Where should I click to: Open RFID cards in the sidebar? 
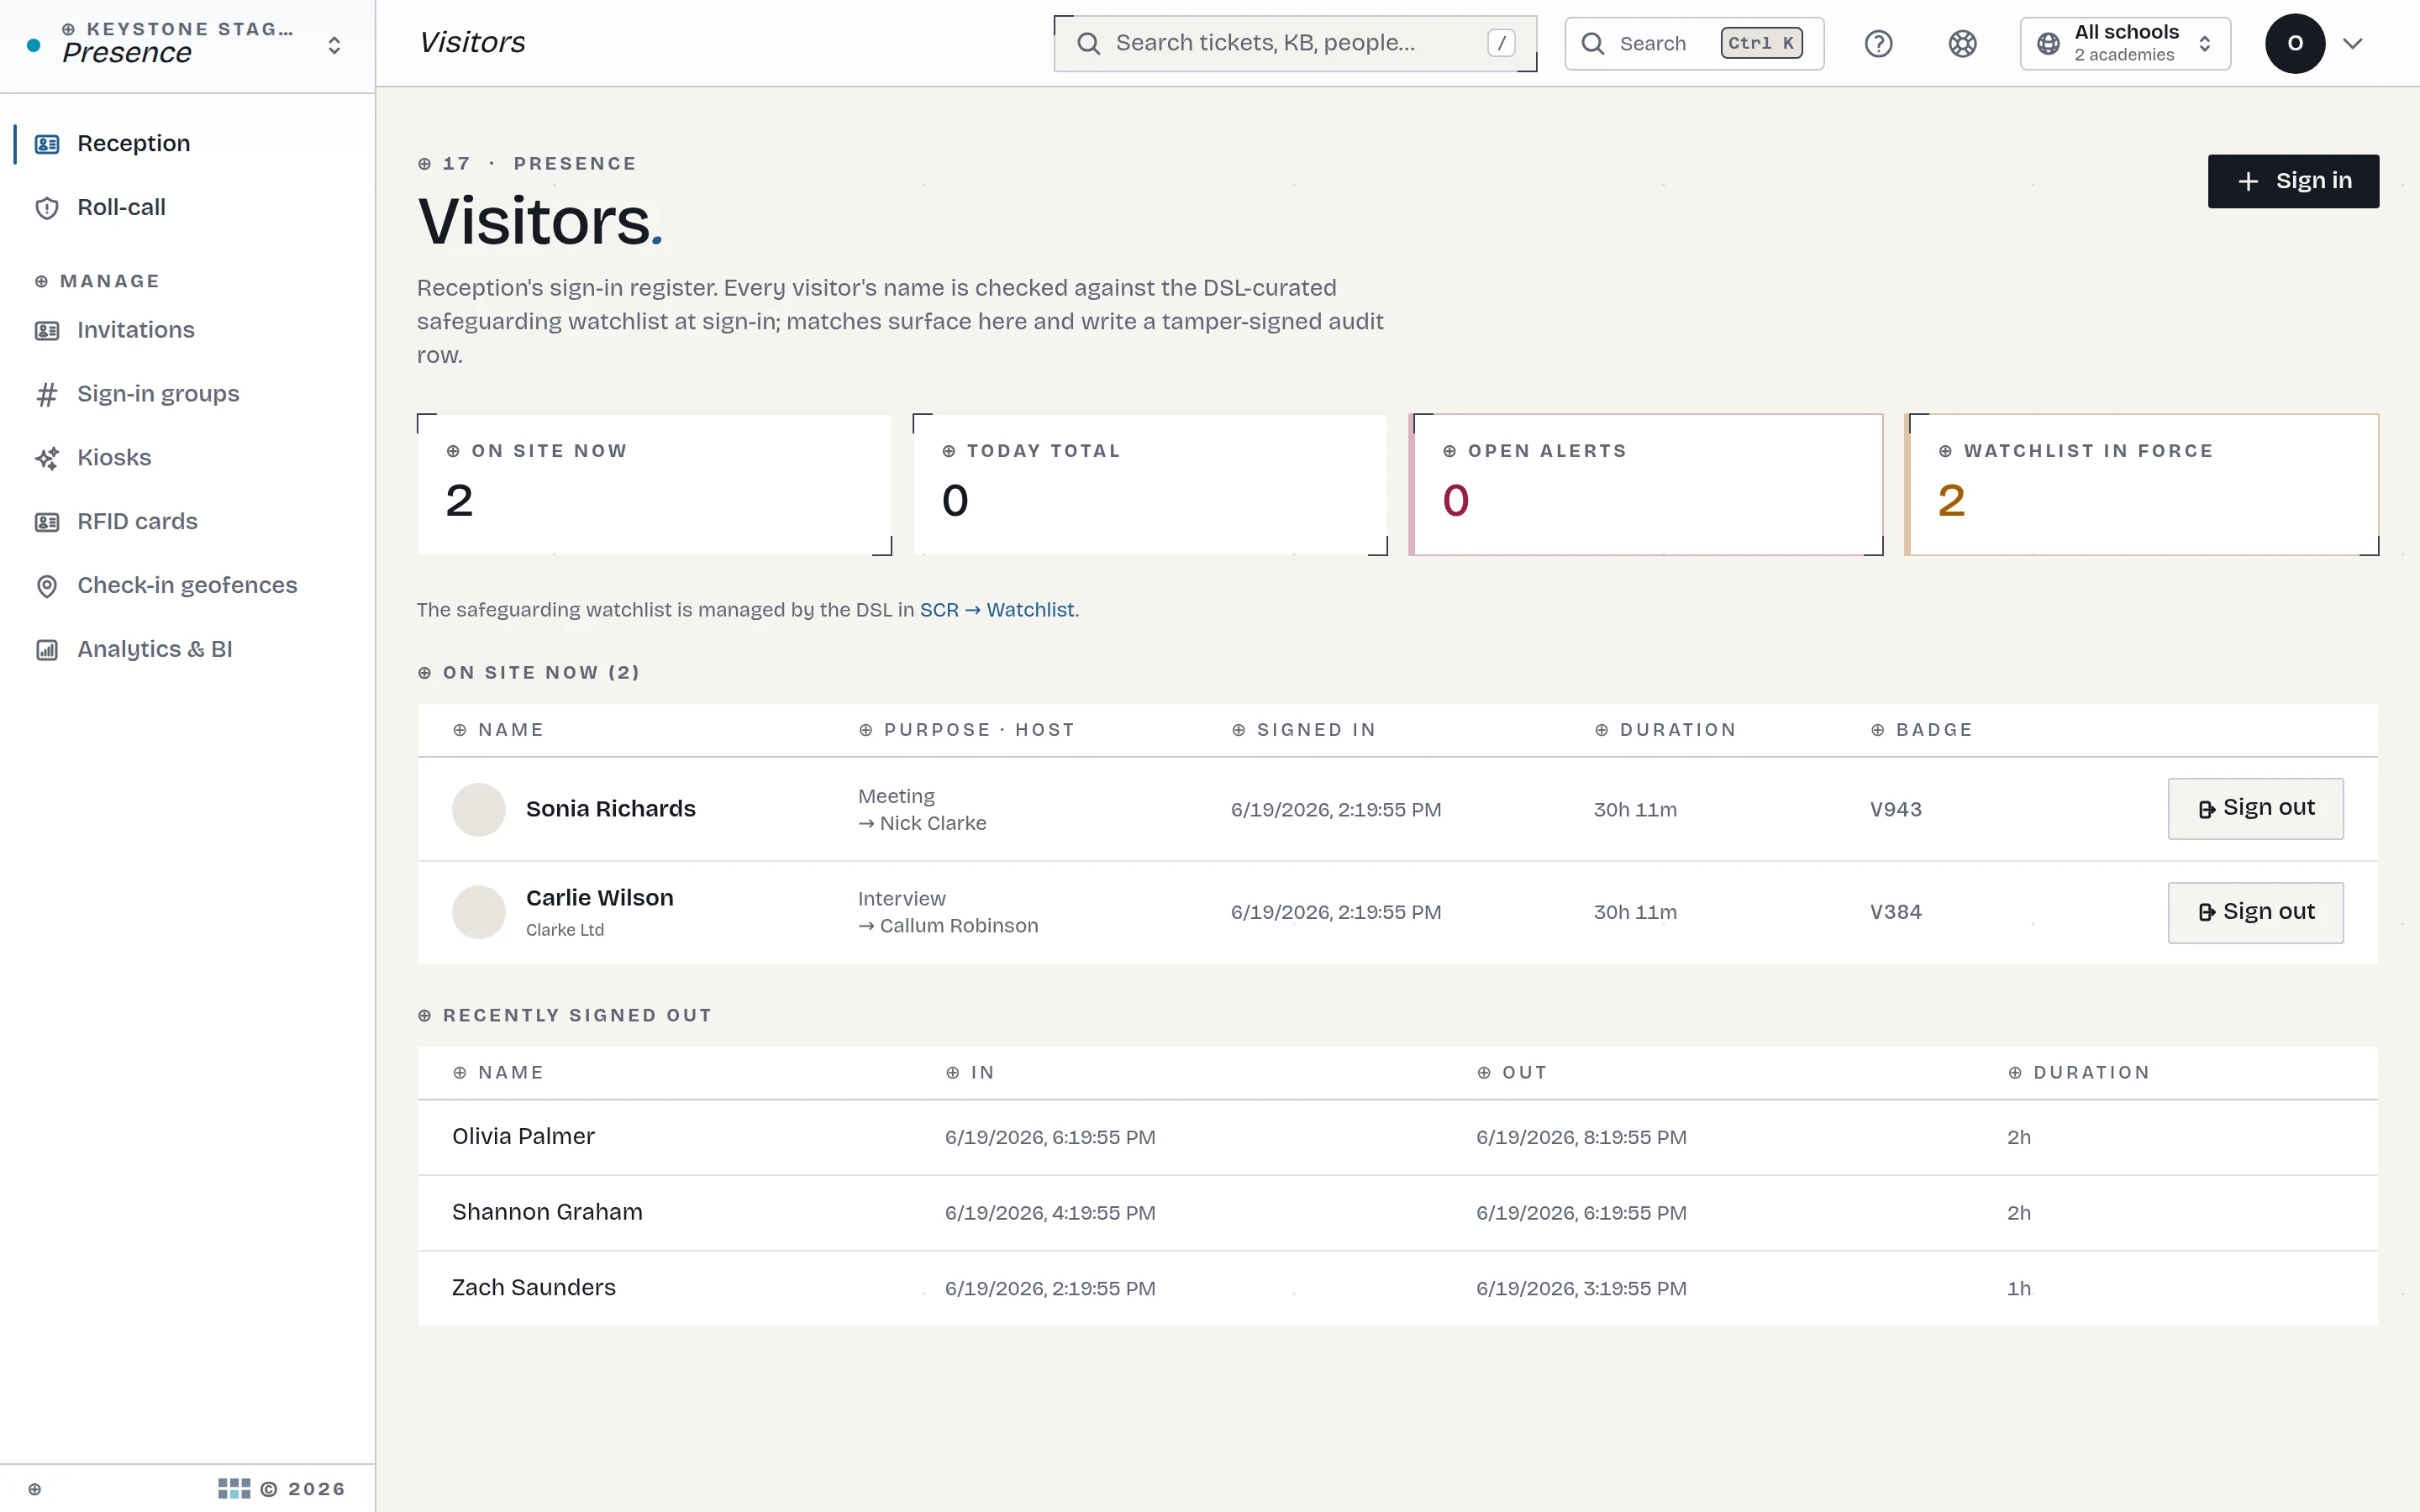click(x=187, y=522)
